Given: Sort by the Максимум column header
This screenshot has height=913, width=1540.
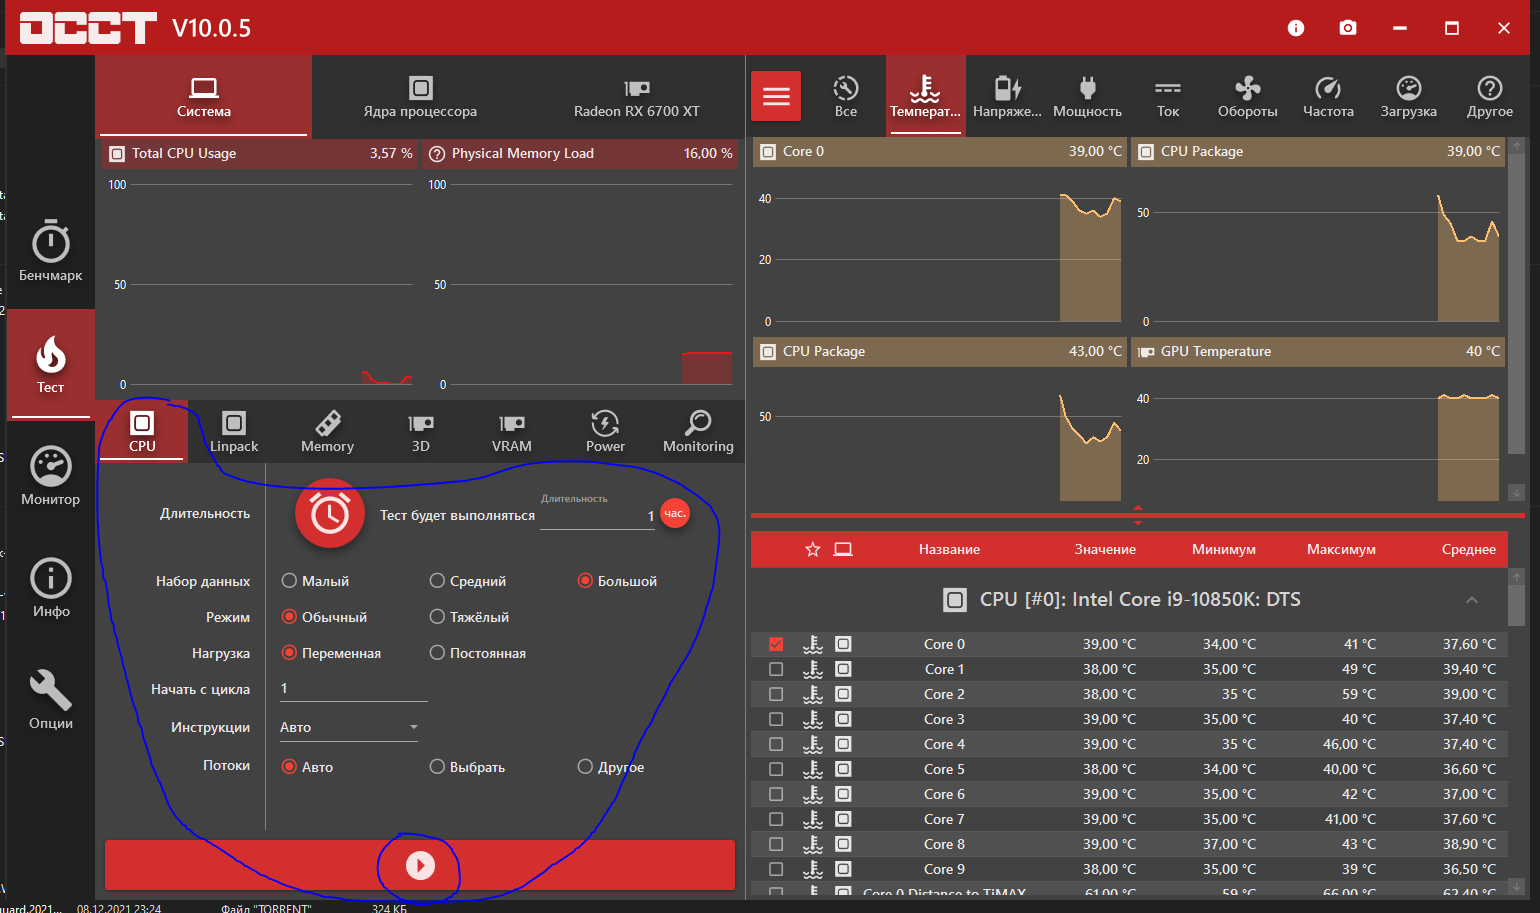Looking at the screenshot, I should click(x=1341, y=549).
